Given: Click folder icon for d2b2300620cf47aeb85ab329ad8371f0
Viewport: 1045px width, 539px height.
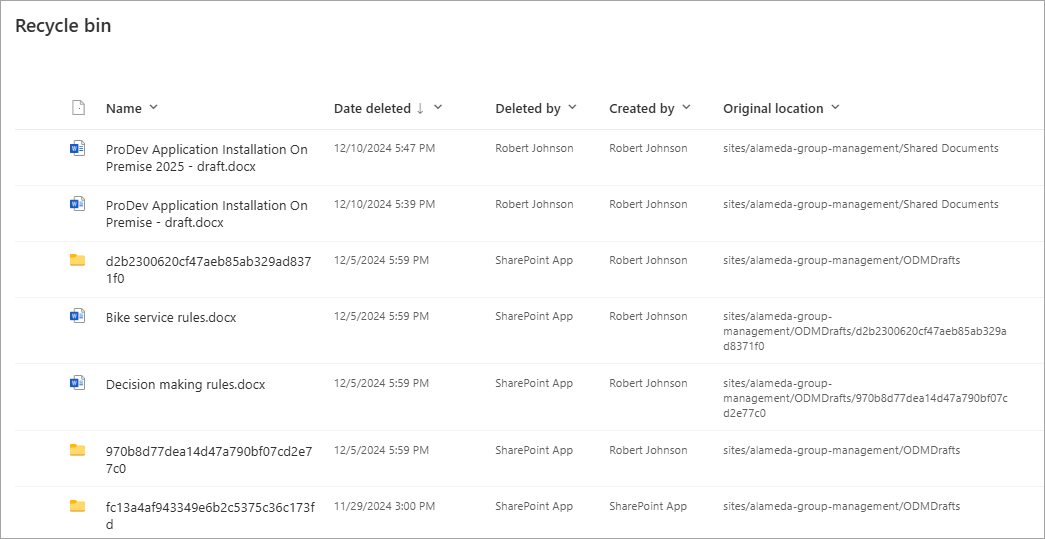Looking at the screenshot, I should pos(78,261).
